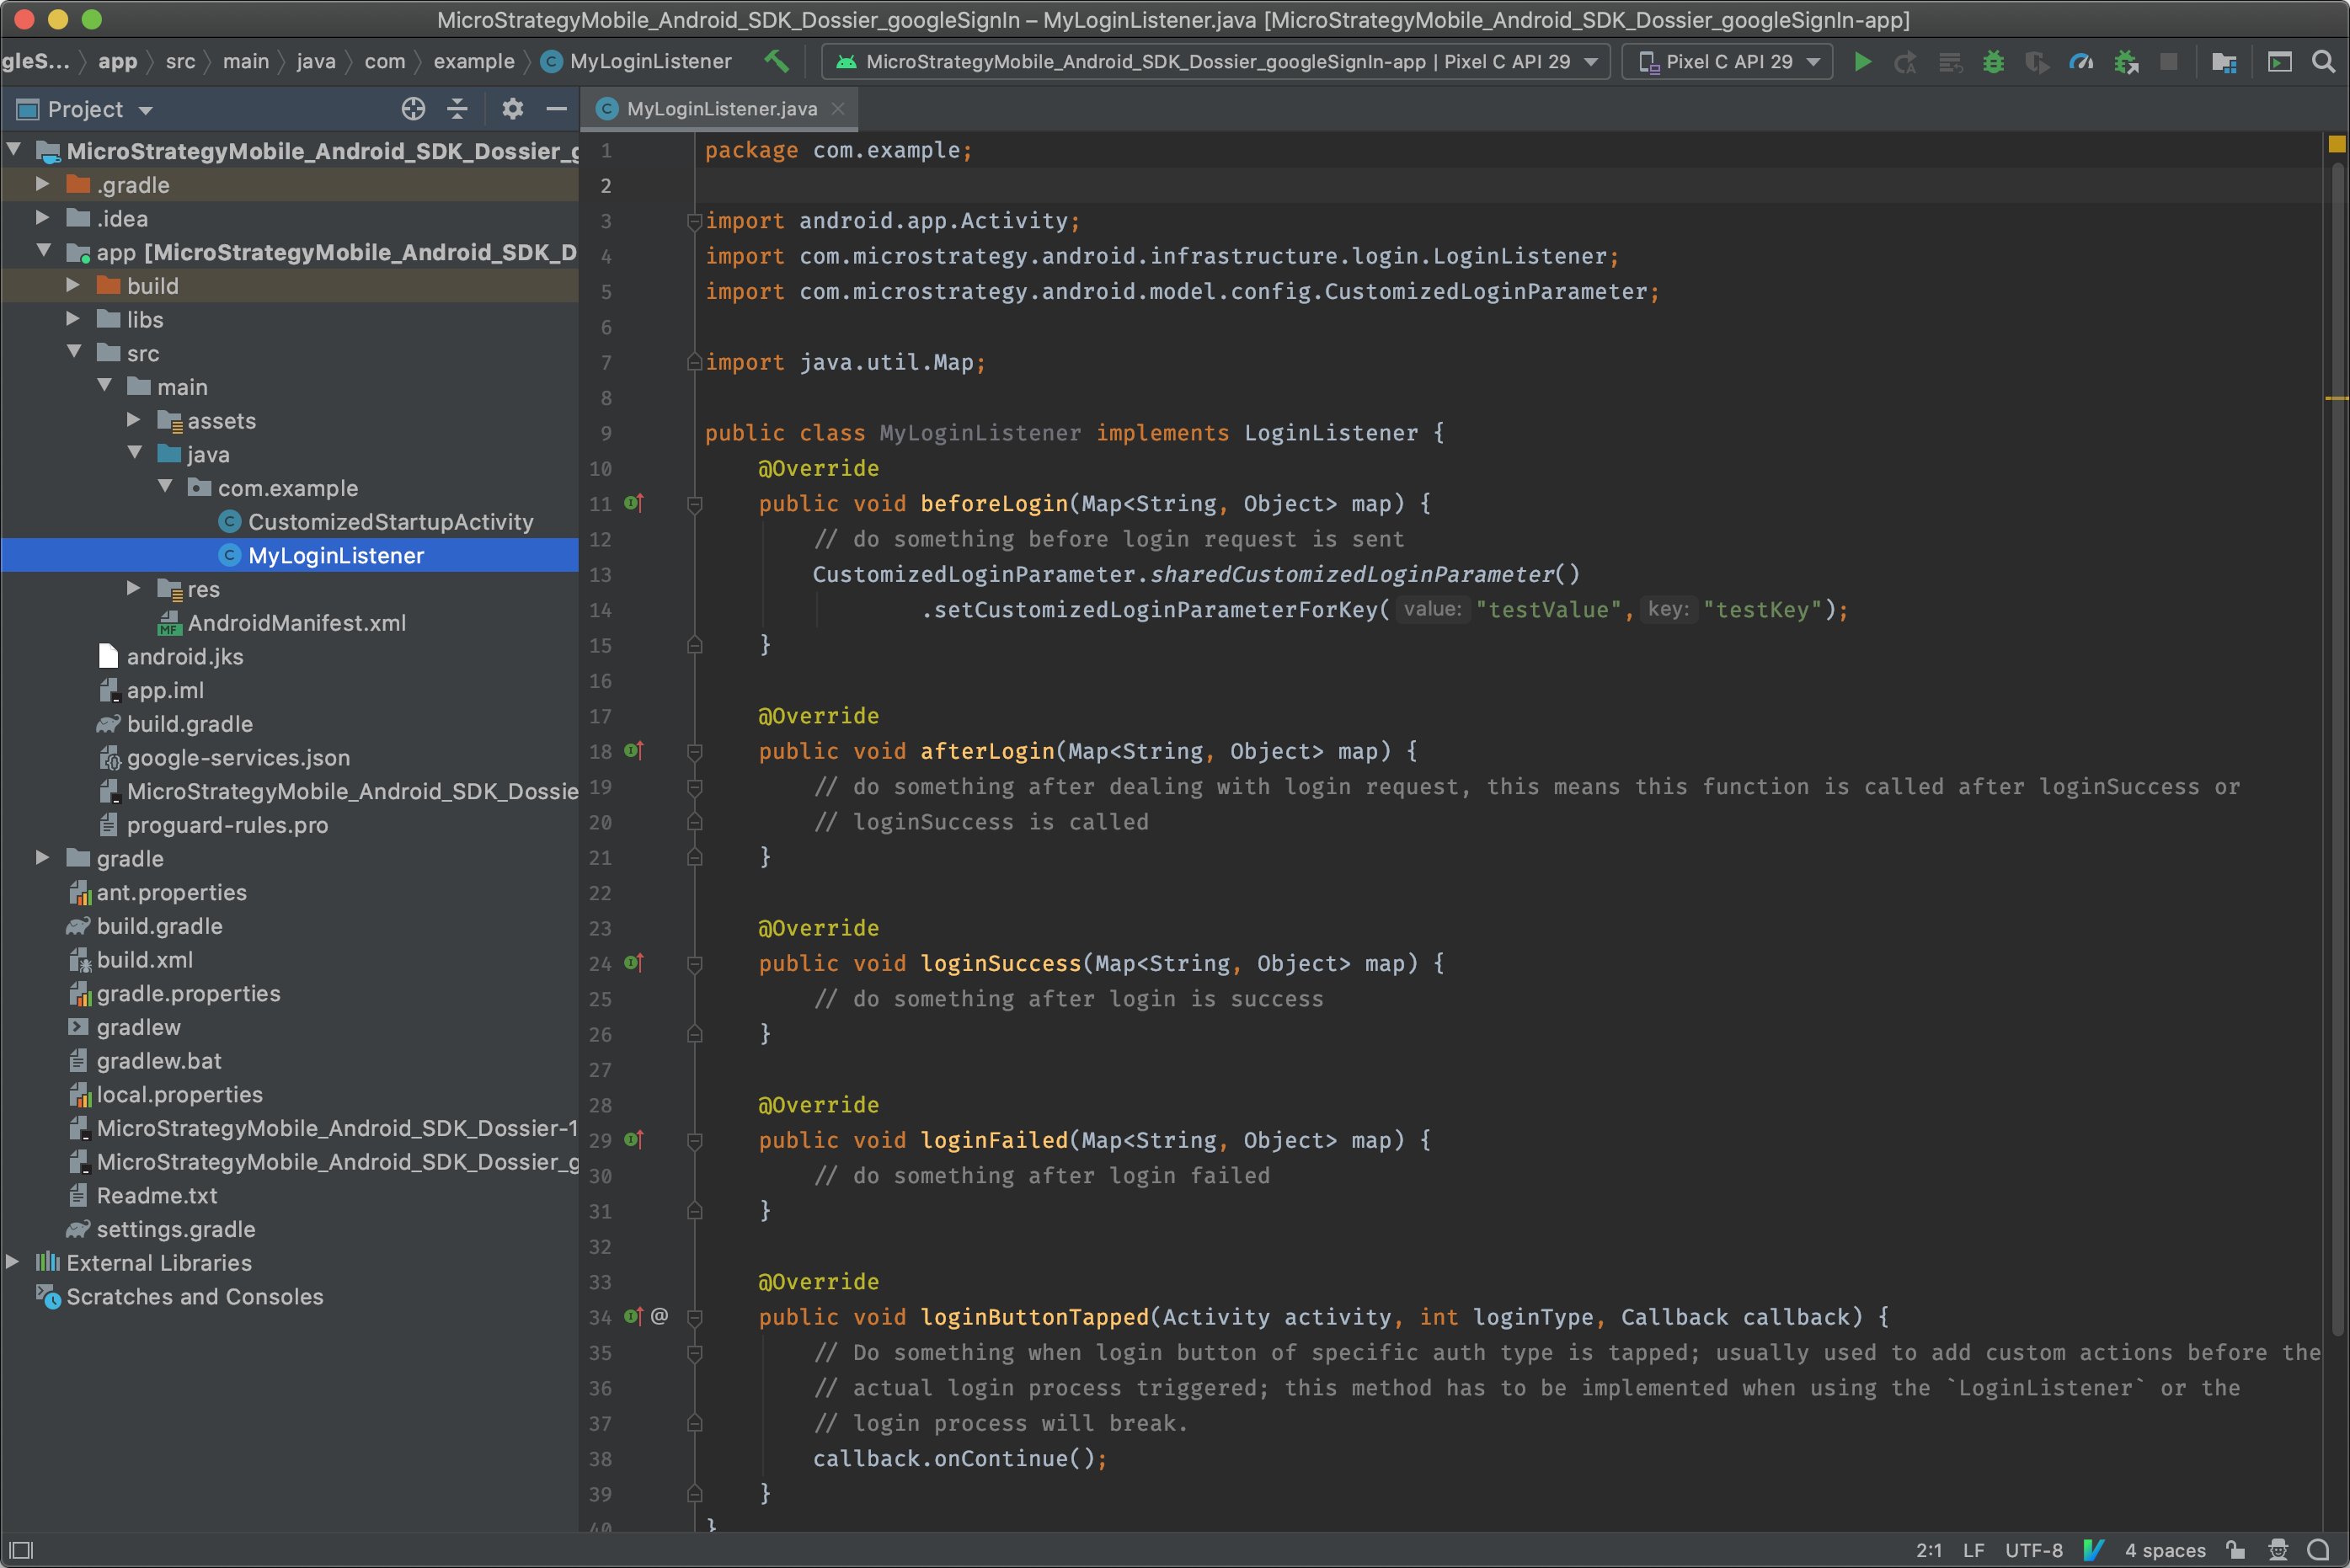Click the 2:1 cursor position indicator
Viewport: 2350px width, 1568px height.
(x=1929, y=1550)
